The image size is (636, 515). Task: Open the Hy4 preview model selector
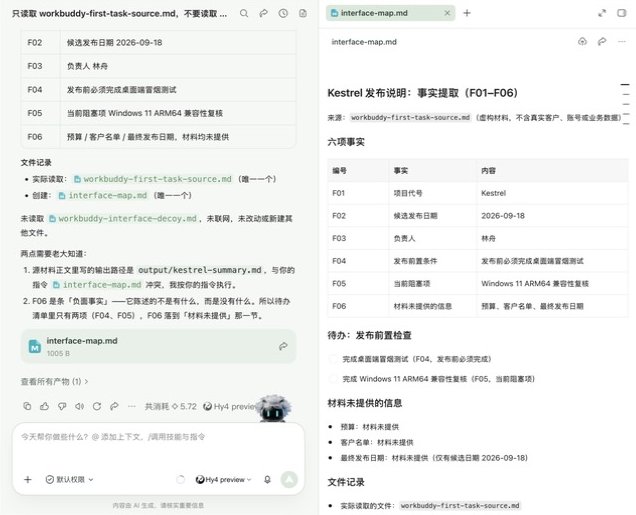(x=223, y=480)
